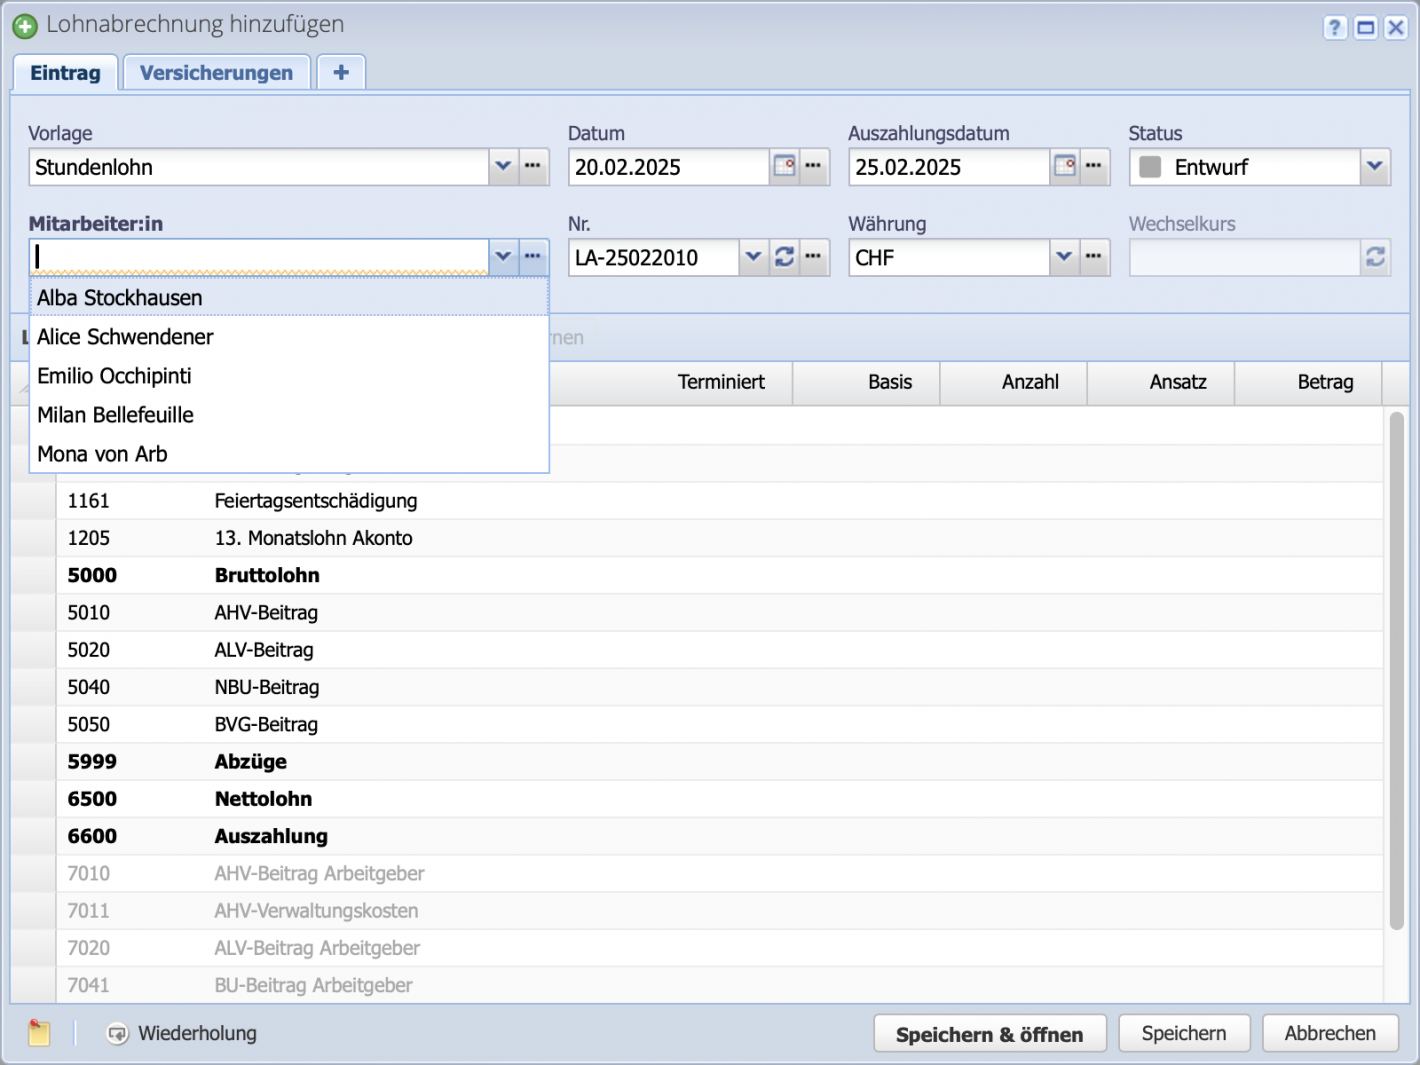Click the sticky note icon bottom left

click(38, 1033)
